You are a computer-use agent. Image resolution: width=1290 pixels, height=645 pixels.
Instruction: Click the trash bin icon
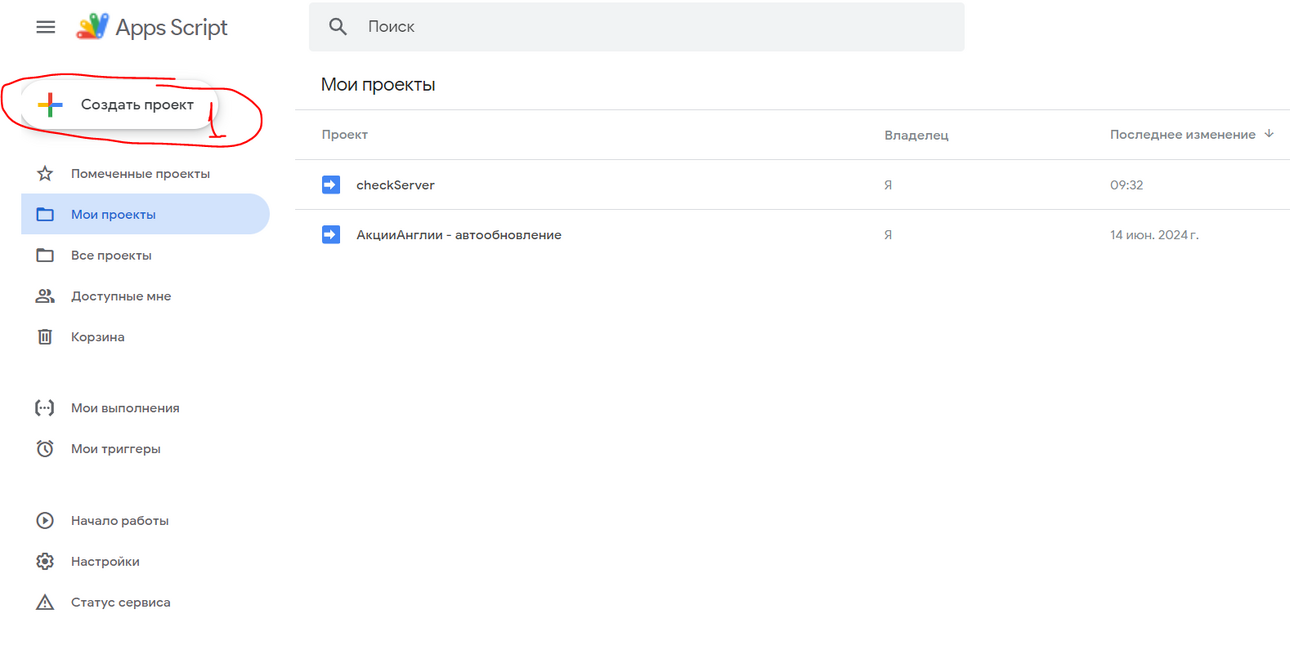[45, 337]
